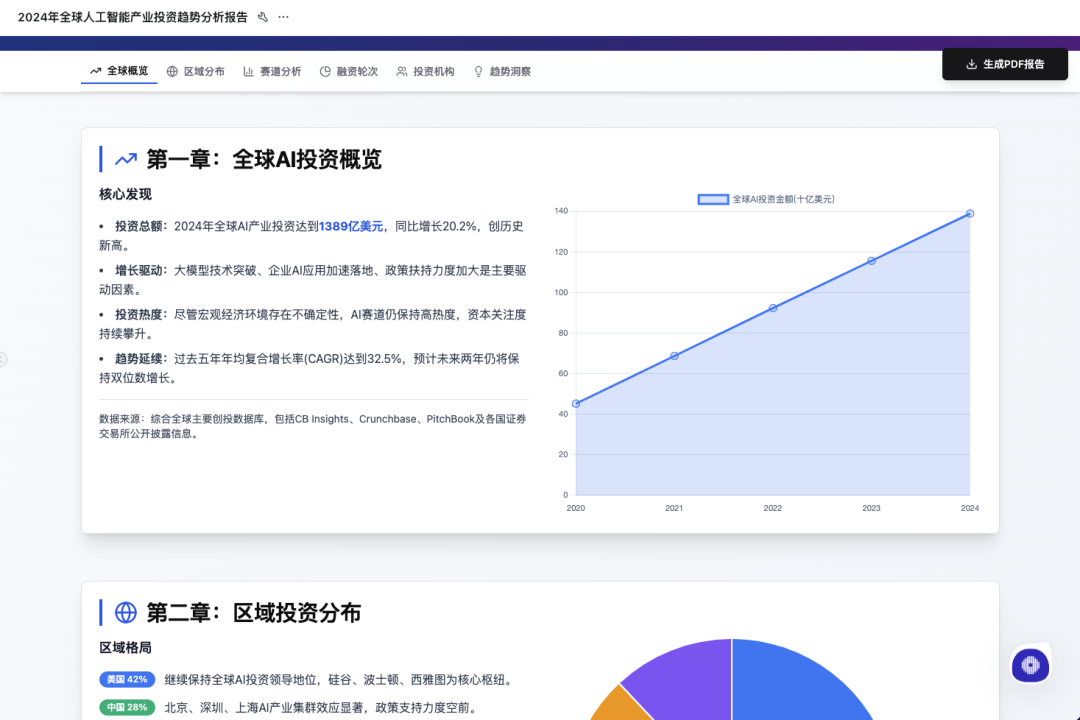Image resolution: width=1080 pixels, height=720 pixels.
Task: Click the 生成PDF报告 button
Action: (1005, 64)
